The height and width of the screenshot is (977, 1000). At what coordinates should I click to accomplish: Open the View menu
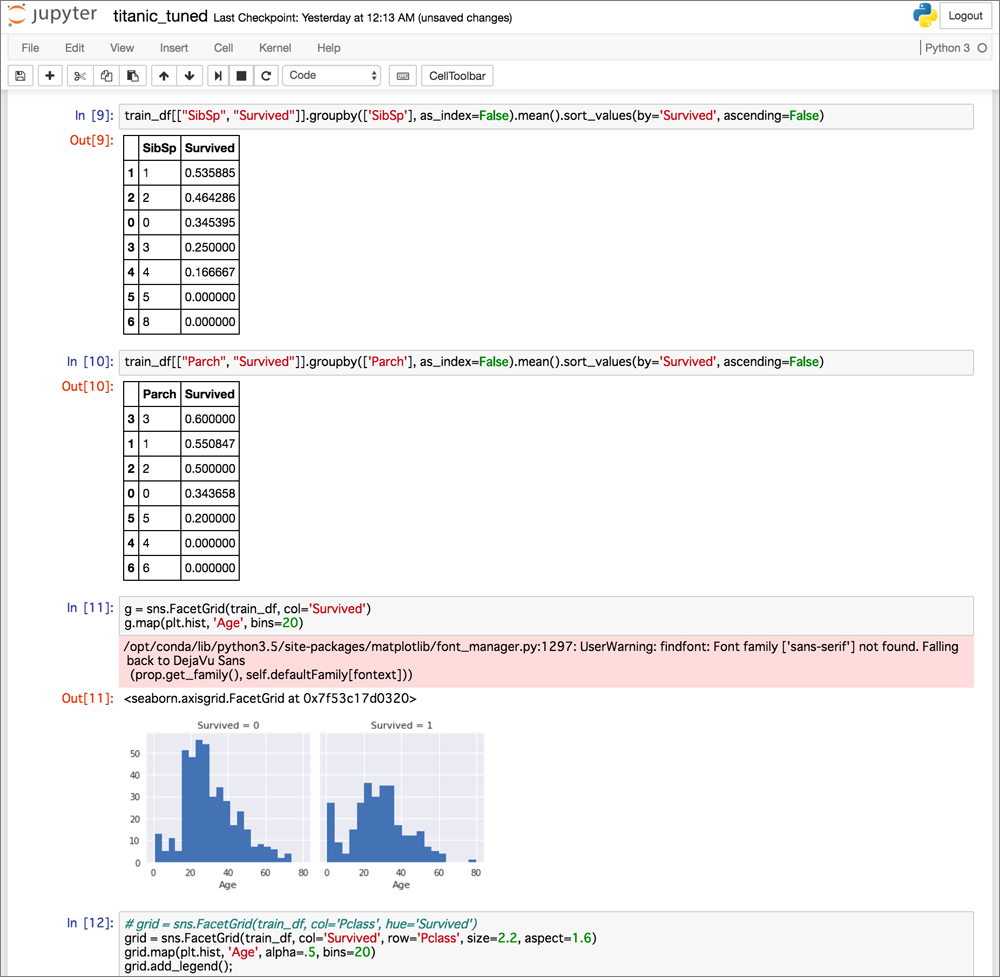pos(122,48)
